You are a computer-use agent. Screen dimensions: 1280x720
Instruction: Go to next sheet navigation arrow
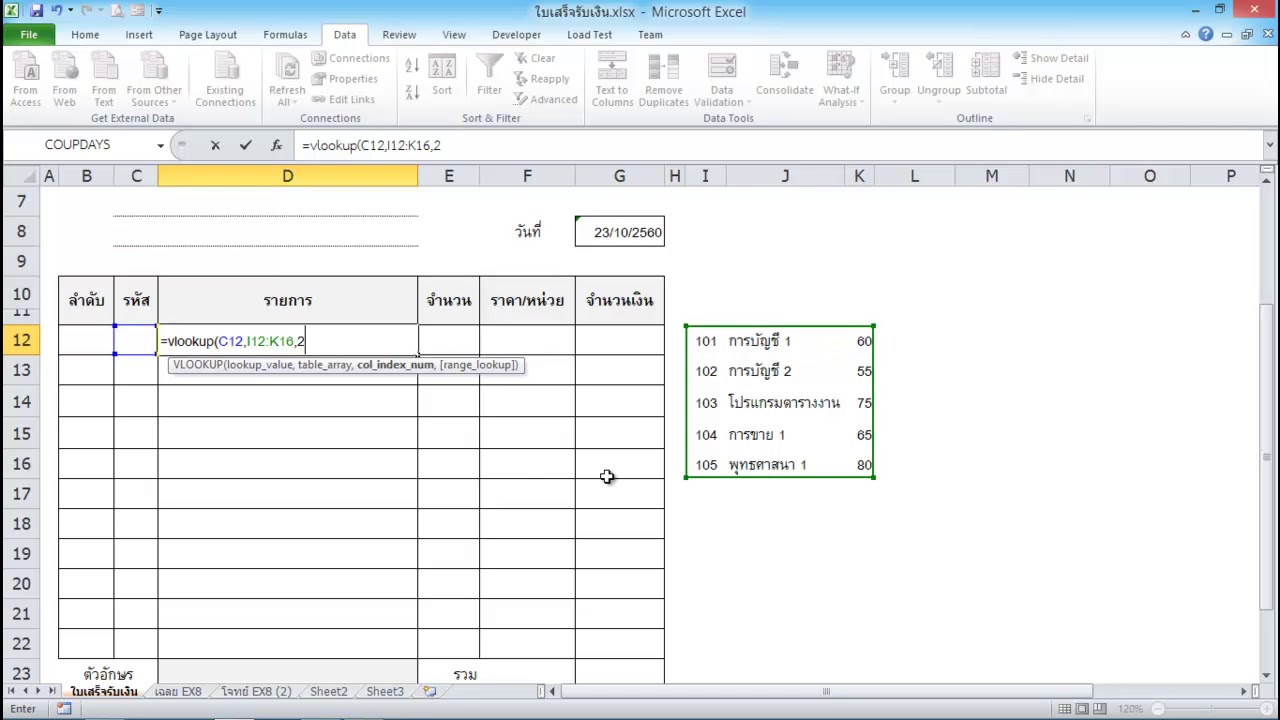pos(39,691)
